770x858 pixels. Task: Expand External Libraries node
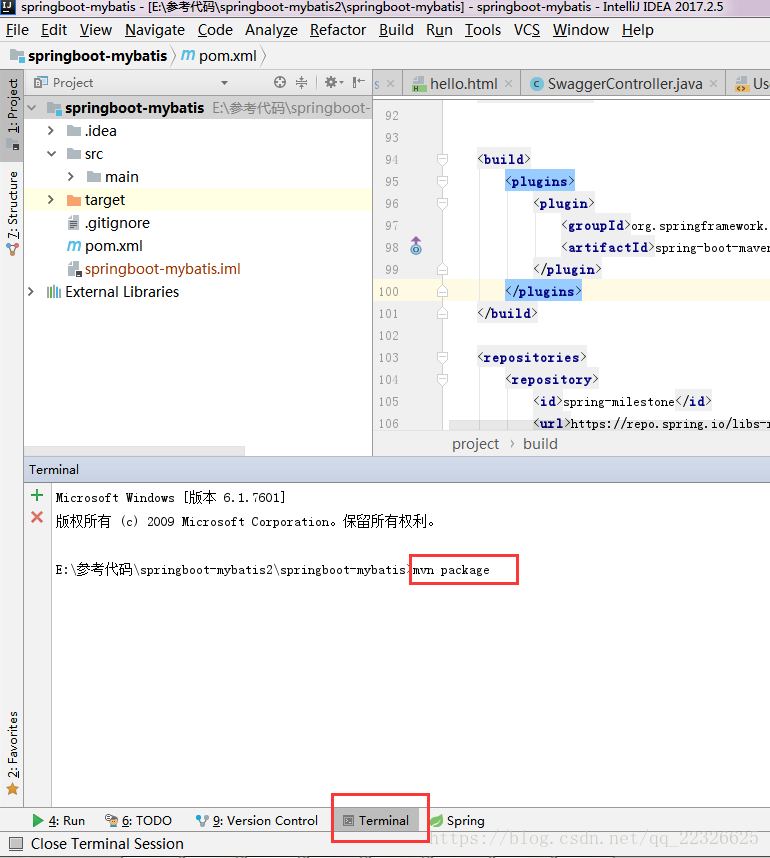[31, 292]
